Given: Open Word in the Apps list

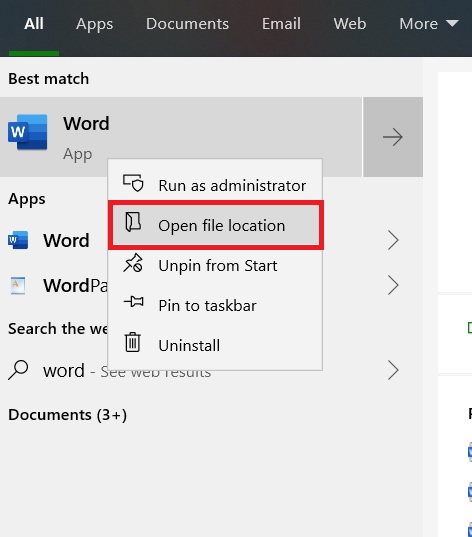Looking at the screenshot, I should coord(66,240).
